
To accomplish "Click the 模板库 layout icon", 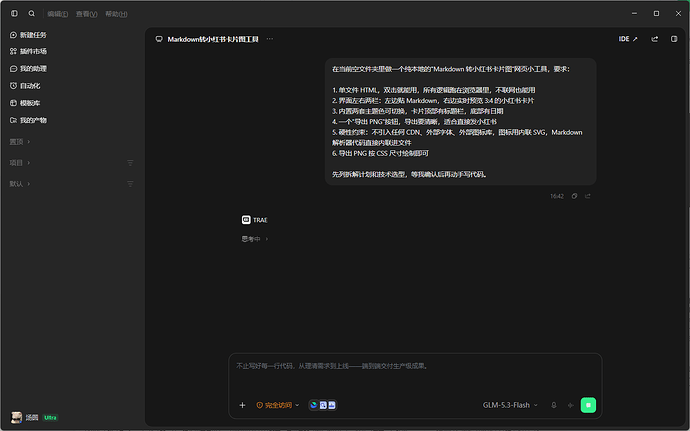I will 13,103.
